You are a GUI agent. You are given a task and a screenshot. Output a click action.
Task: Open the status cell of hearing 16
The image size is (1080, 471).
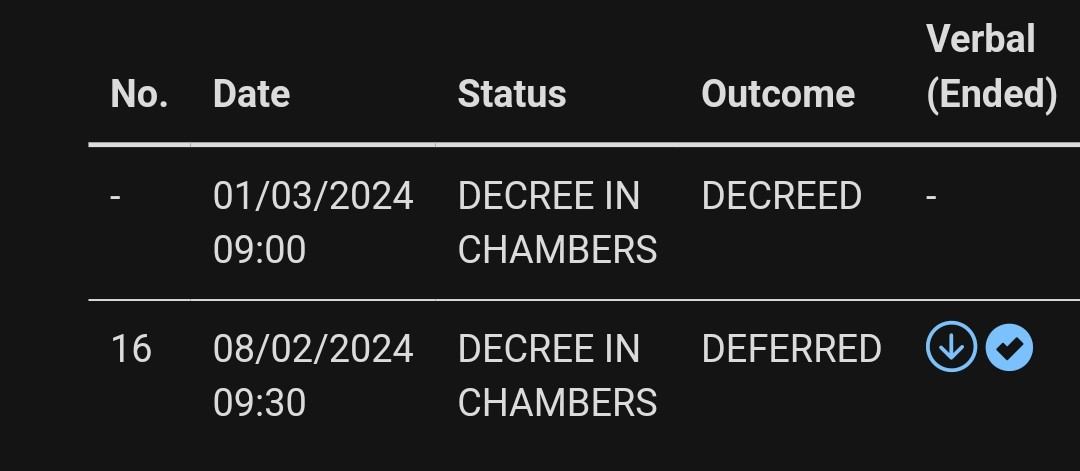[x=557, y=375]
